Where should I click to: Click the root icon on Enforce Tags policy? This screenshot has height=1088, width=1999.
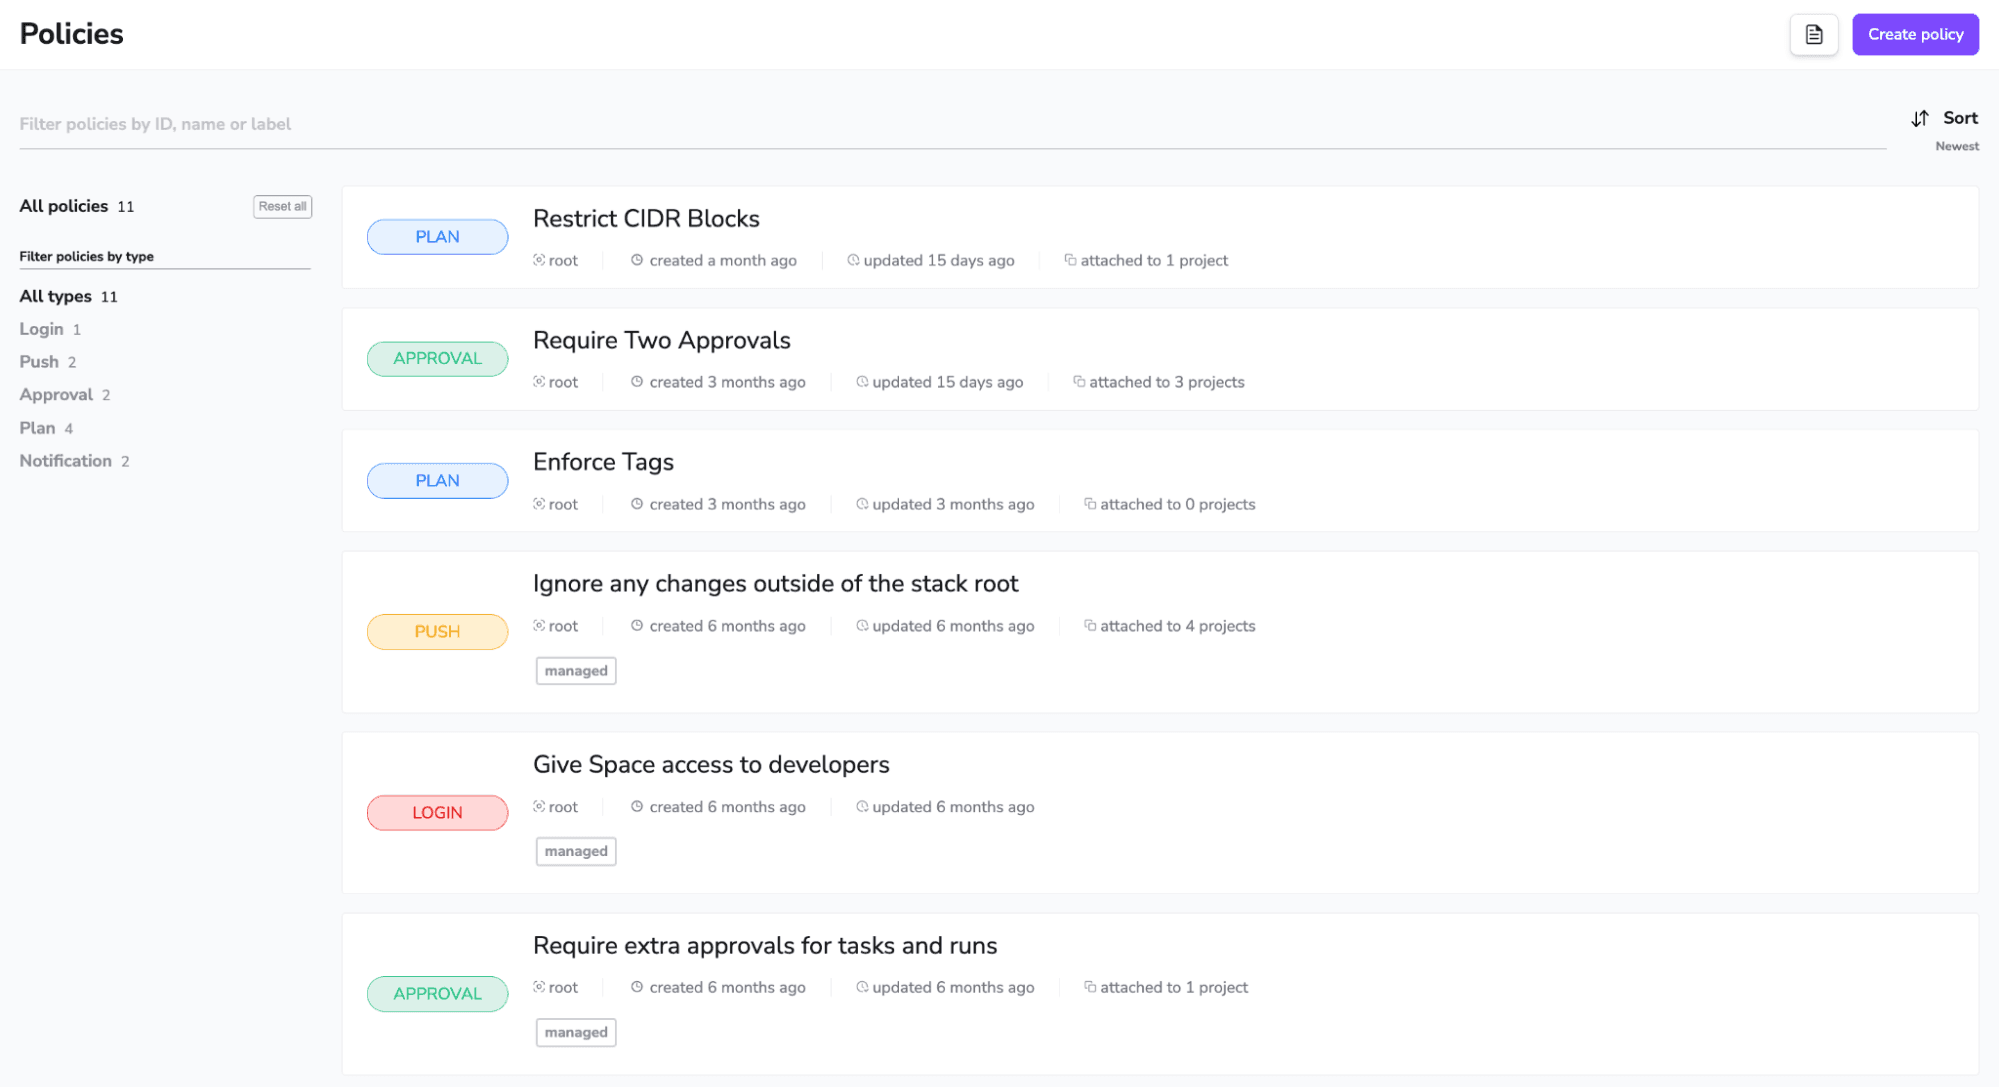point(539,504)
